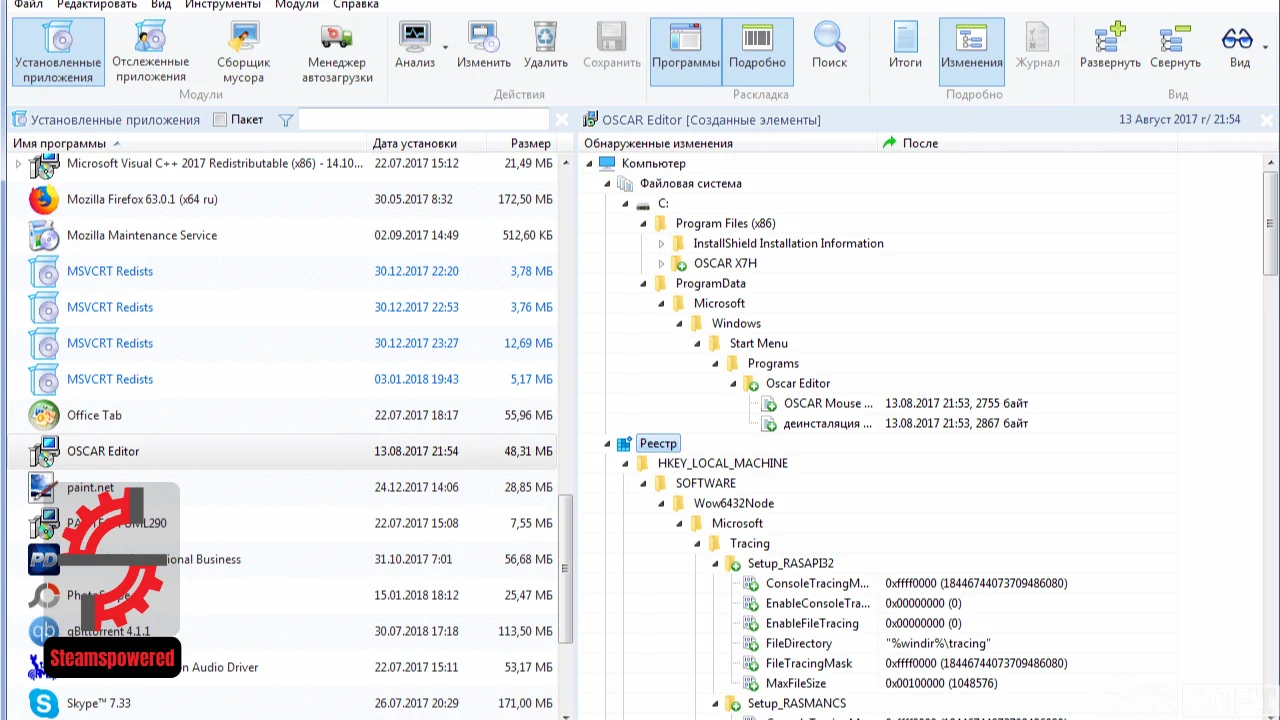
Task: Open the Редактировать menu
Action: click(x=97, y=4)
